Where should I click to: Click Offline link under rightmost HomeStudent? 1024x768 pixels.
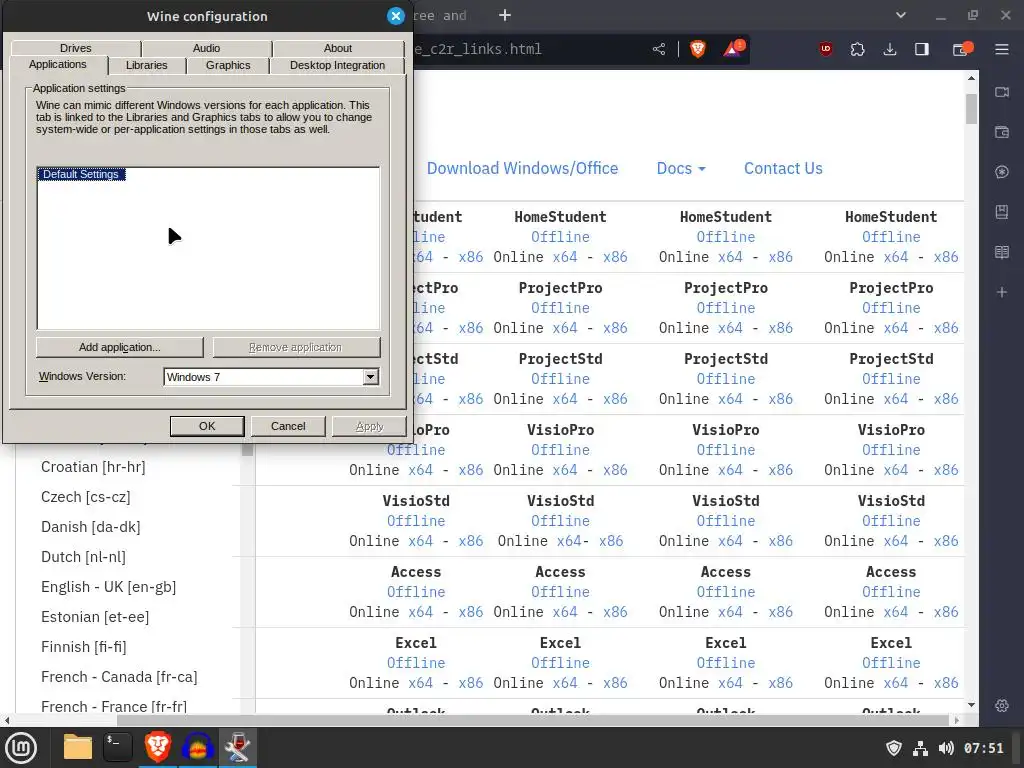click(891, 237)
